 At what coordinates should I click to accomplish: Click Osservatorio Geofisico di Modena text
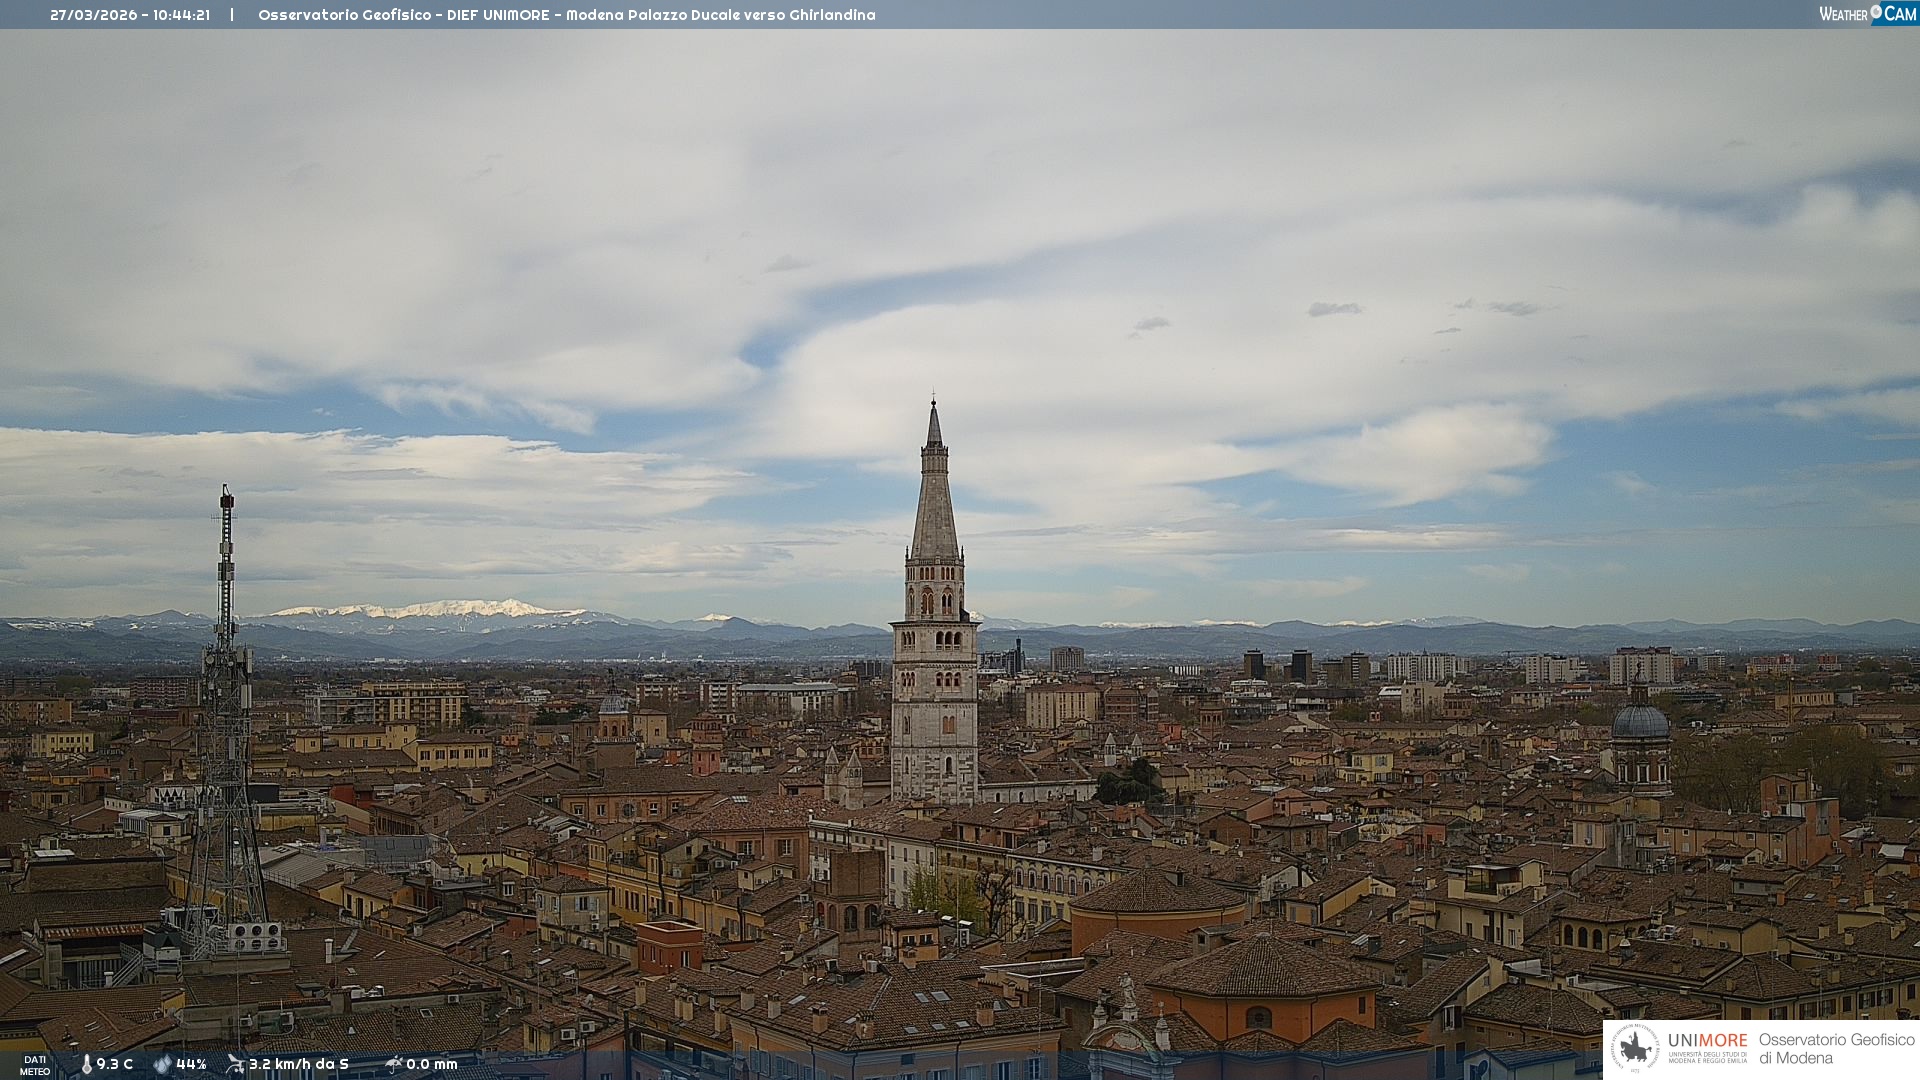pyautogui.click(x=1836, y=1049)
